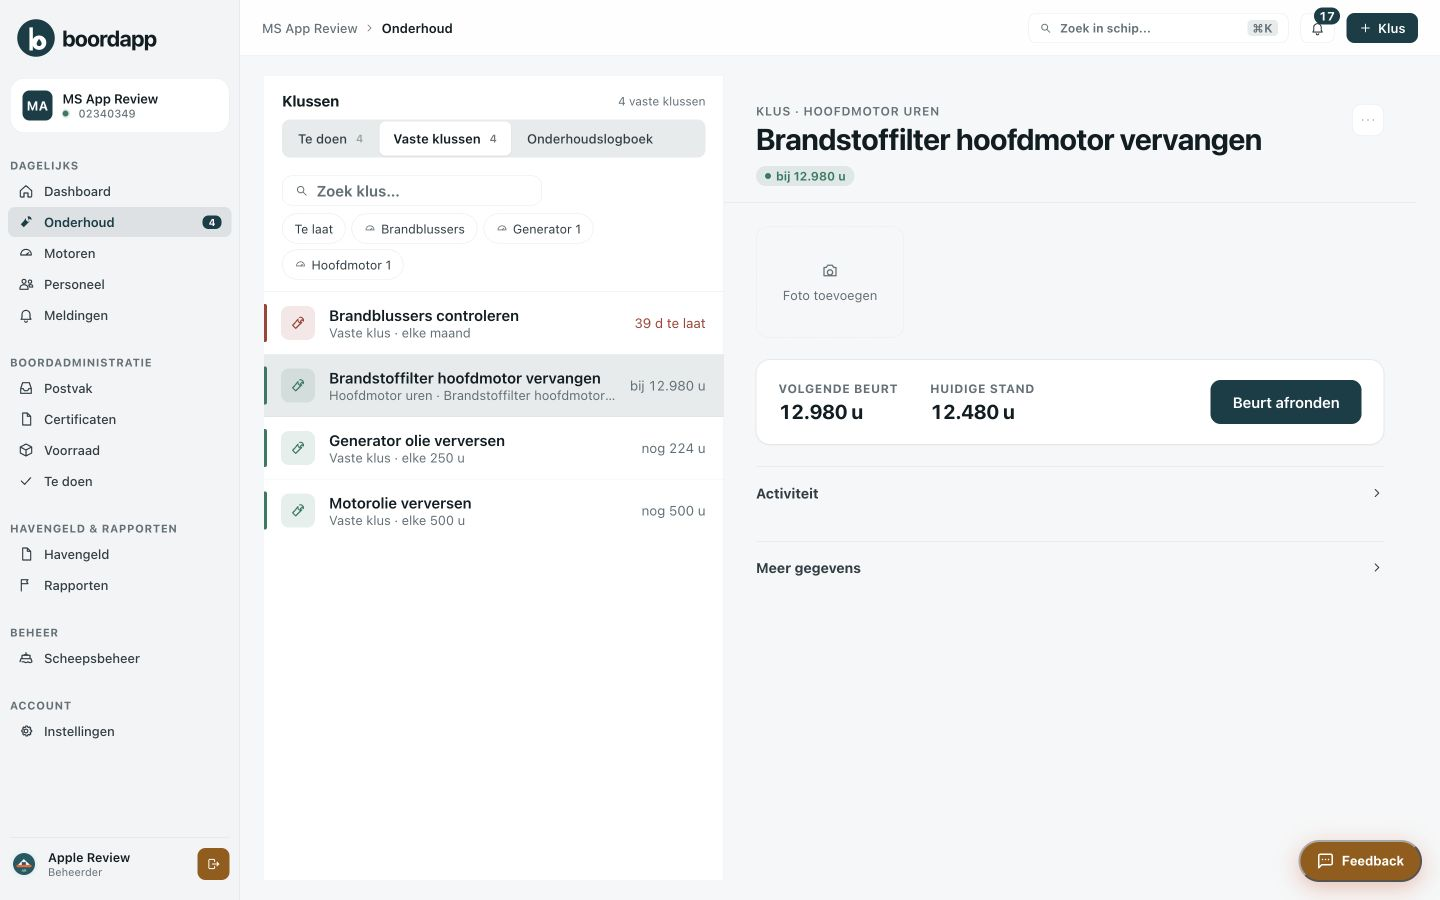Click the + Klus button
Image resolution: width=1440 pixels, height=900 pixels.
1382,28
